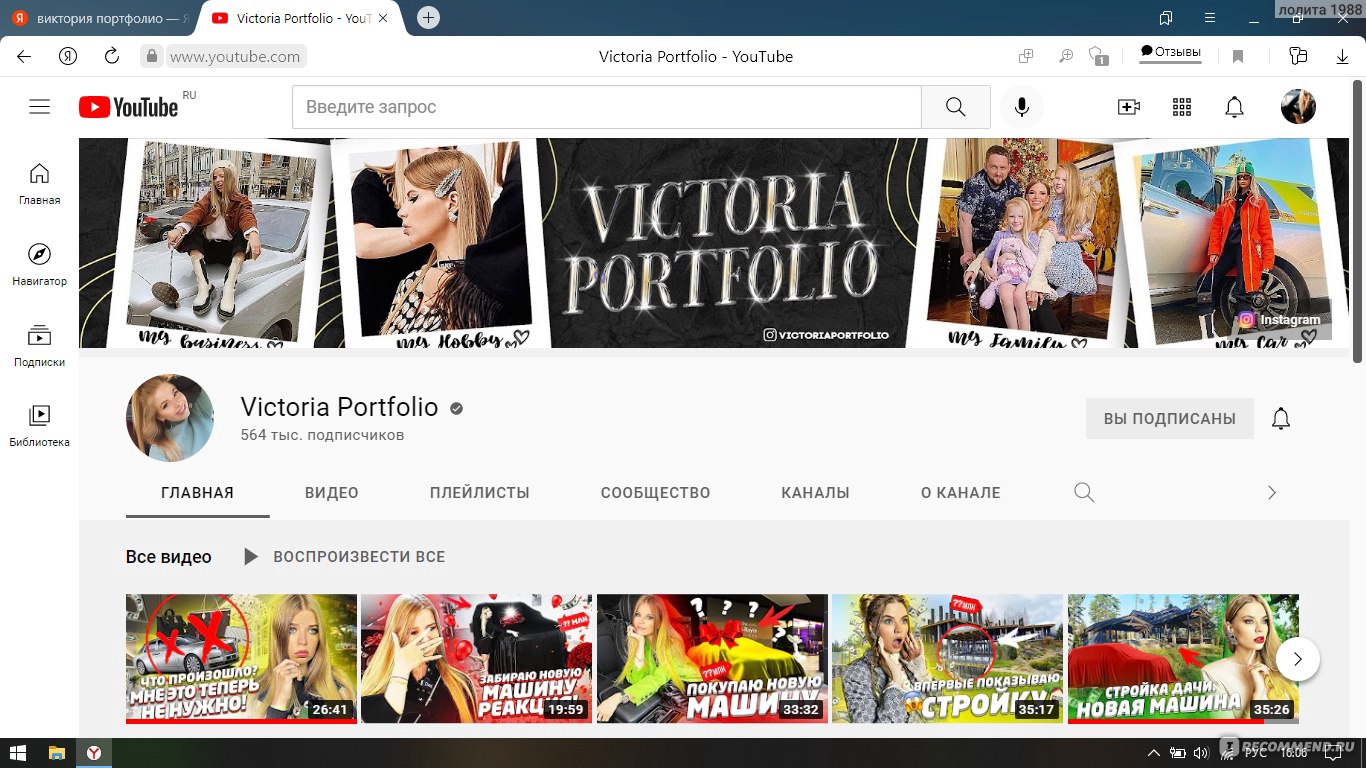Start a search with the magnifier button
Image resolution: width=1366 pixels, height=768 pixels.
point(955,107)
